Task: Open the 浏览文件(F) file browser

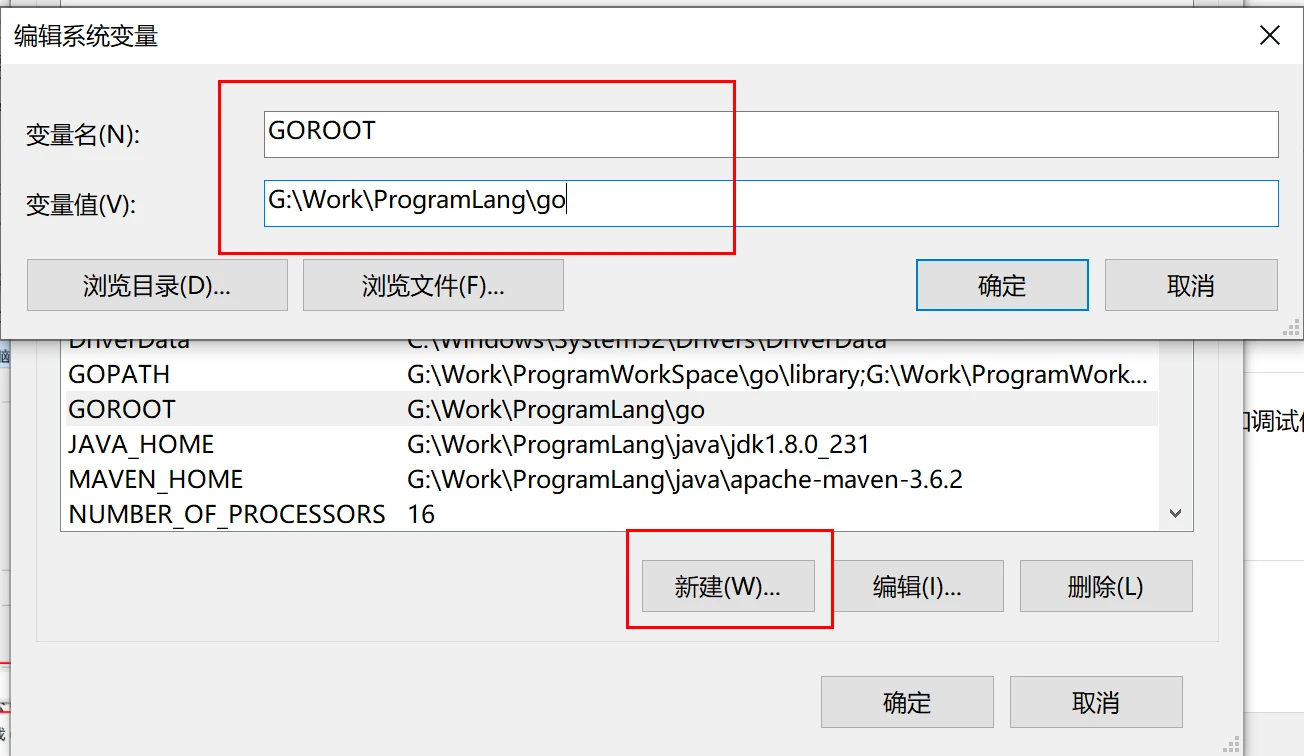Action: coord(433,284)
